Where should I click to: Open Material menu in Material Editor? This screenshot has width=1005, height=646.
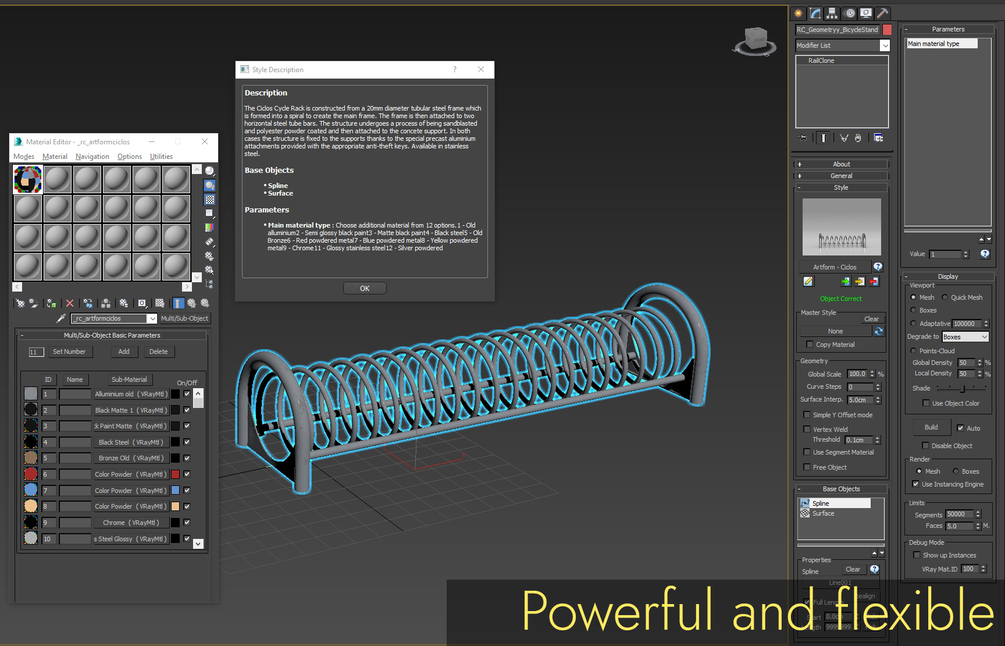[x=54, y=156]
